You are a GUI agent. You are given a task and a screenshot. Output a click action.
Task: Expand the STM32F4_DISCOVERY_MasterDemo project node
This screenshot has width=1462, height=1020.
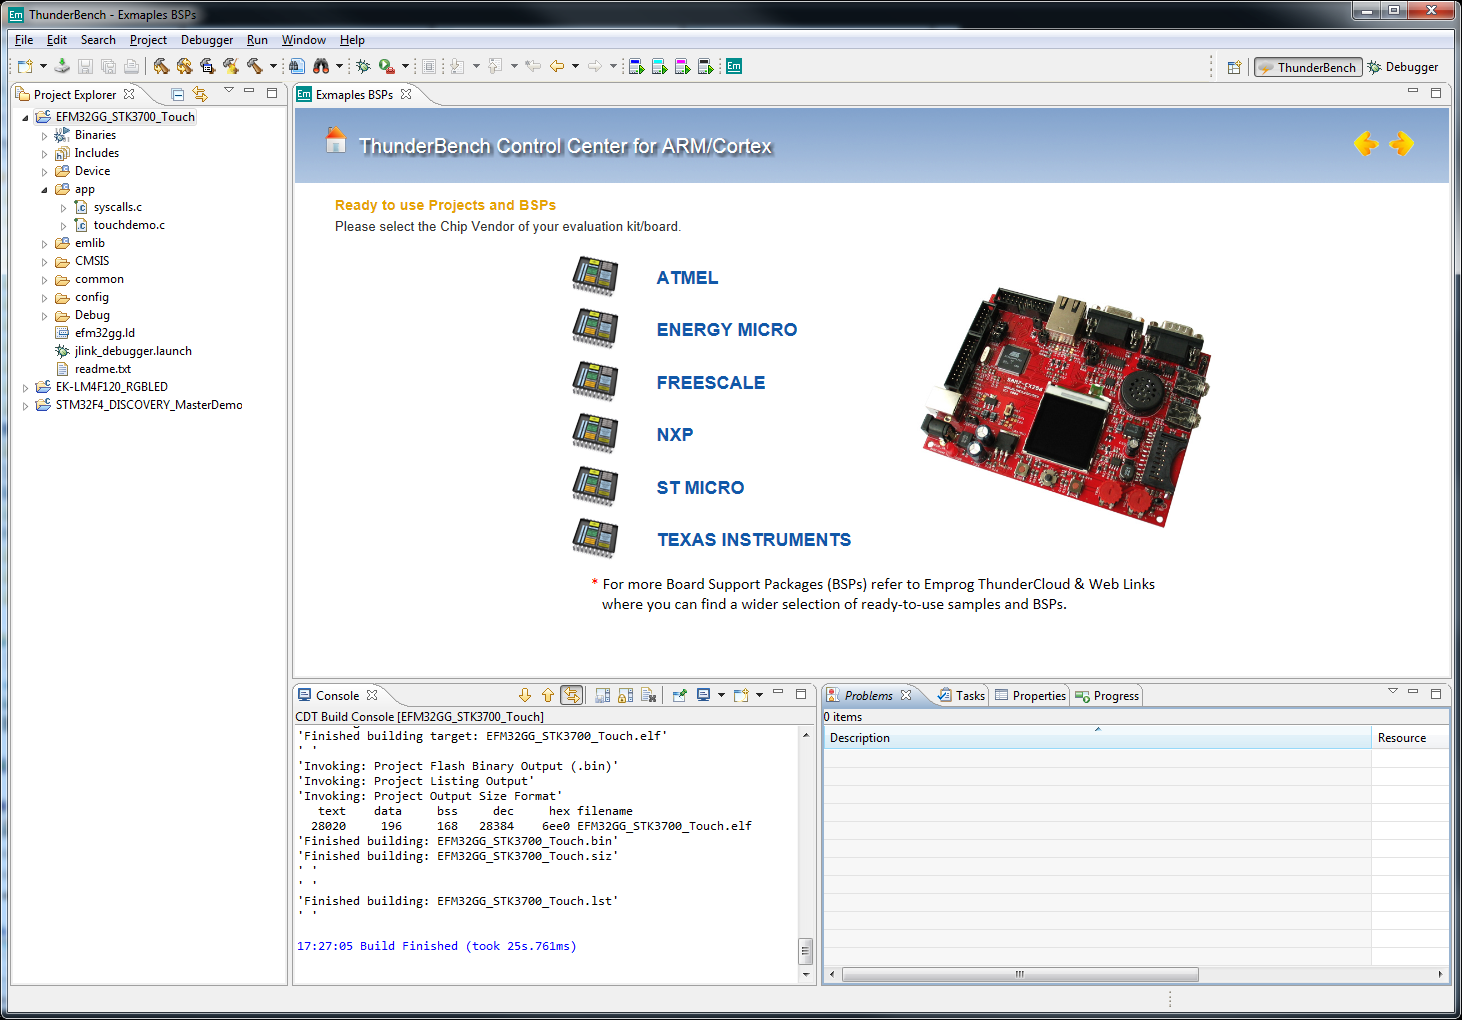(x=25, y=405)
